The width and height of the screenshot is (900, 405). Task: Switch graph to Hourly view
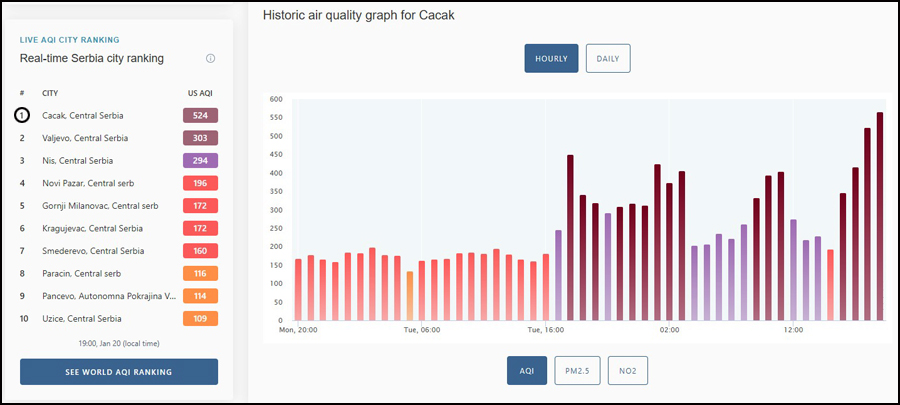pos(551,59)
